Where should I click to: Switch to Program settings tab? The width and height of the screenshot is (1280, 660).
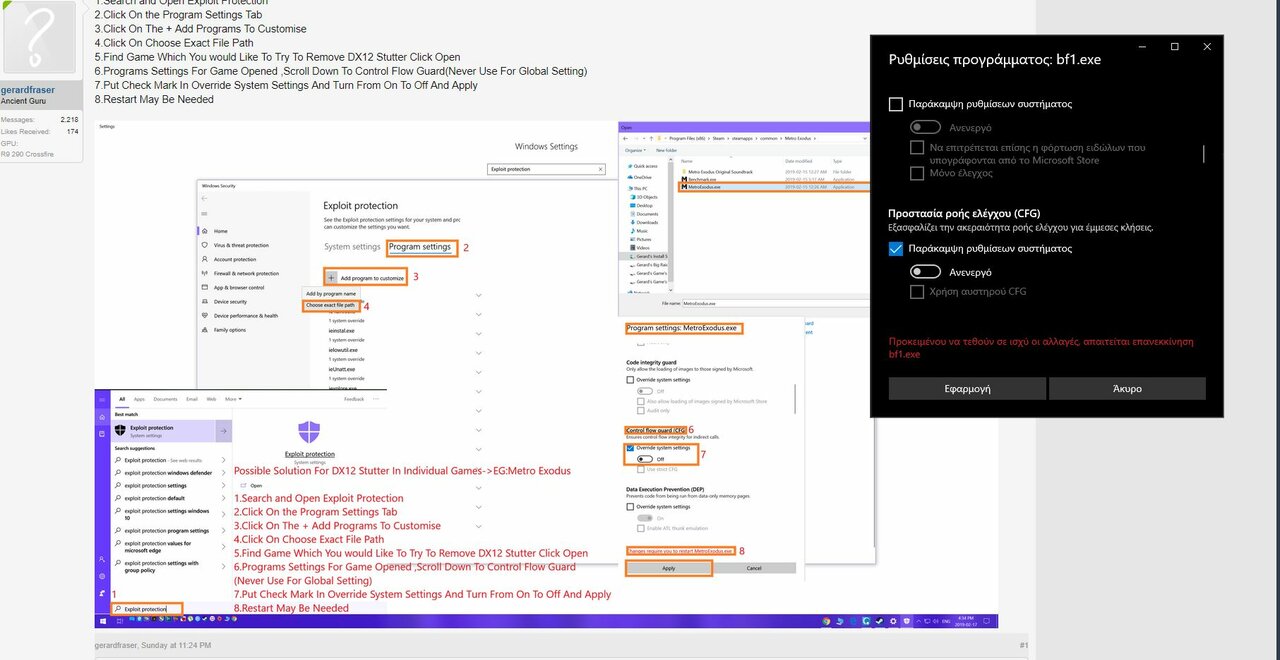tap(419, 247)
